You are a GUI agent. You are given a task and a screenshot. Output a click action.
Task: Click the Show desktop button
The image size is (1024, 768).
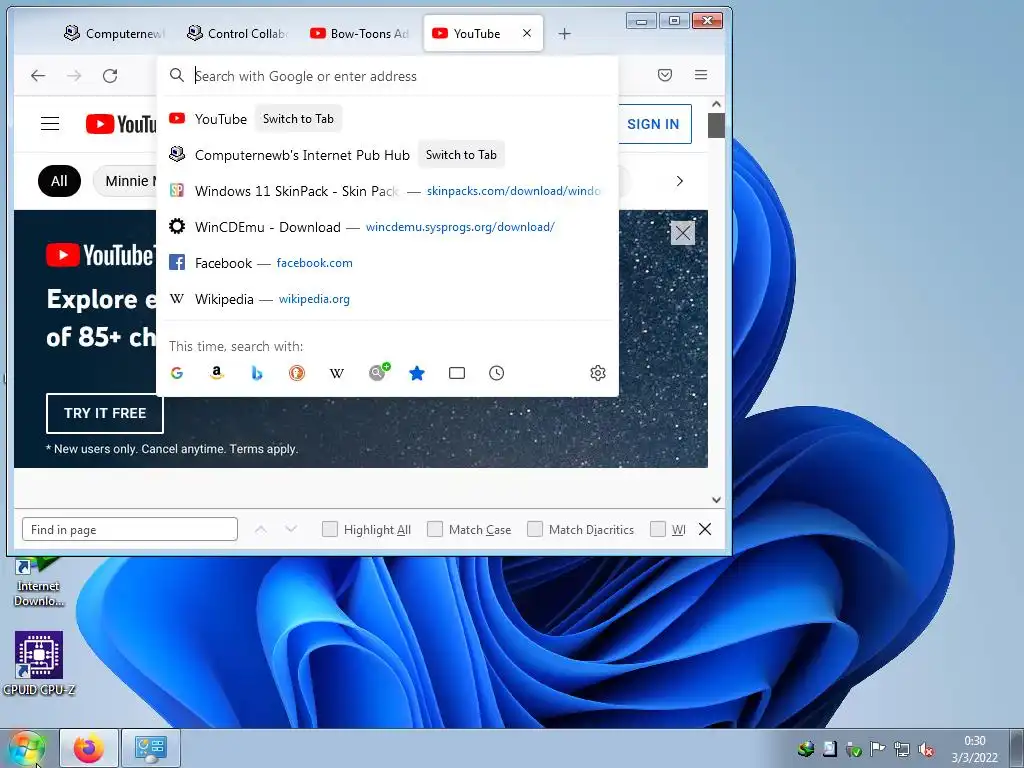[1016, 748]
